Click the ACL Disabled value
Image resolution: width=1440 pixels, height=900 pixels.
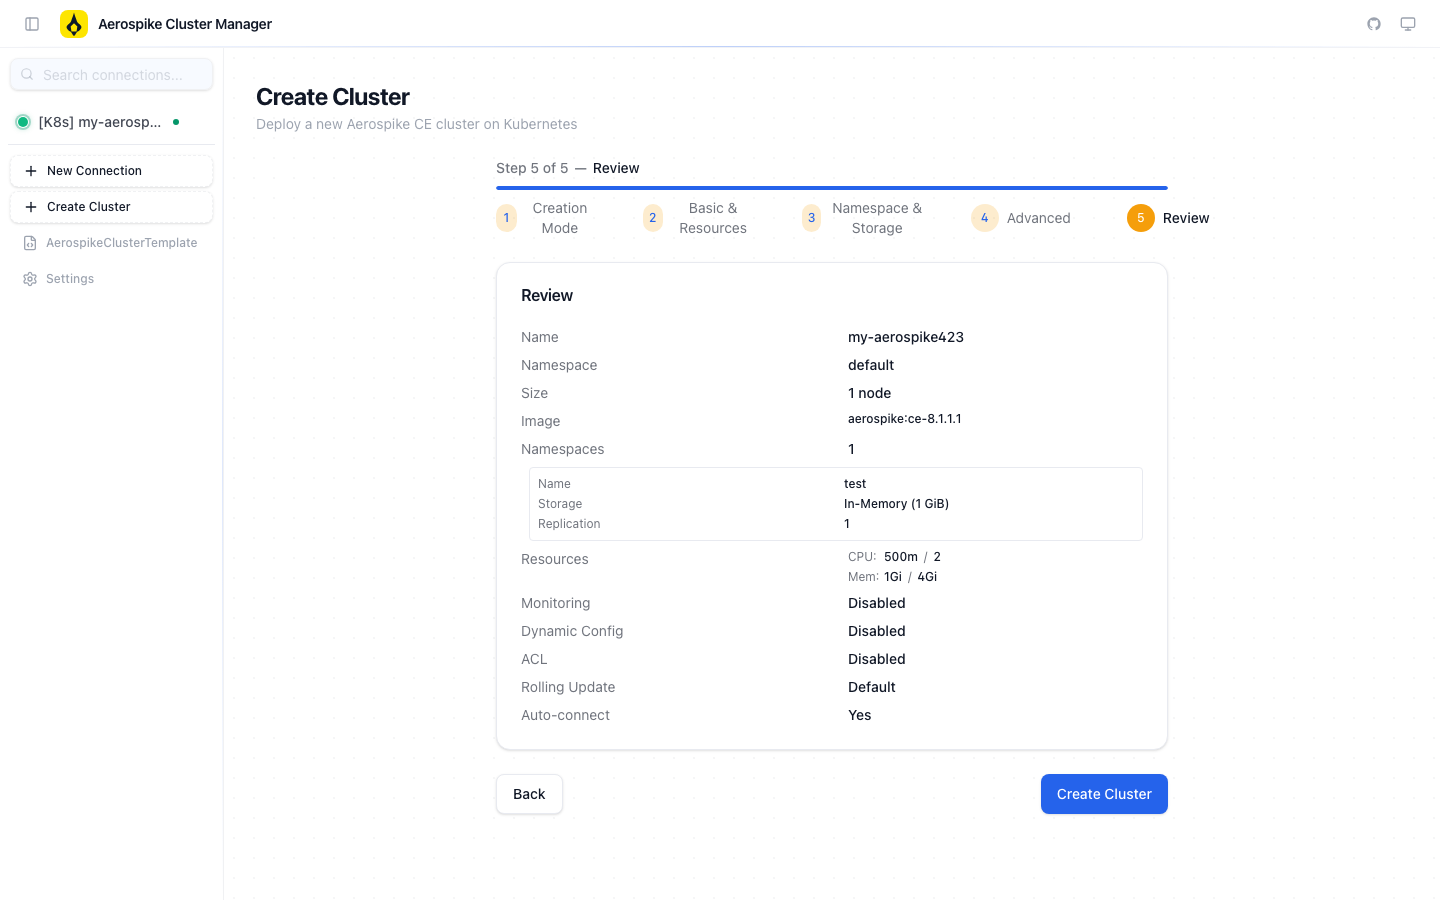click(877, 659)
